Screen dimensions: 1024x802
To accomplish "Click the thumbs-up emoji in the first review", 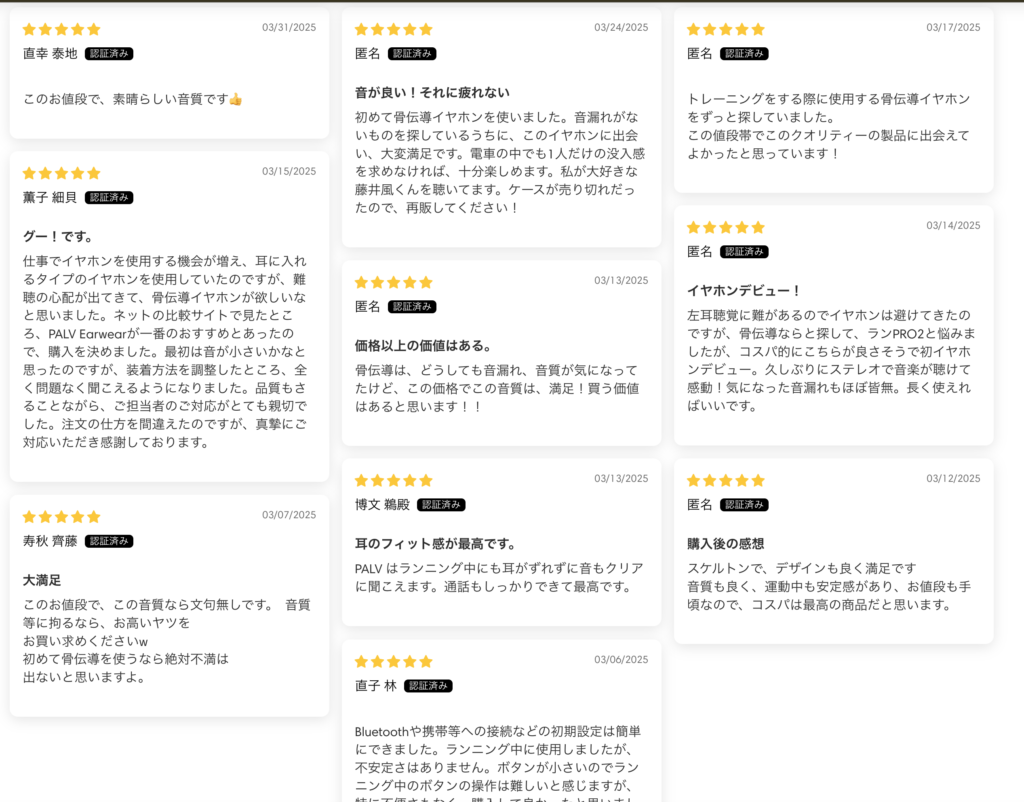I will (x=236, y=99).
